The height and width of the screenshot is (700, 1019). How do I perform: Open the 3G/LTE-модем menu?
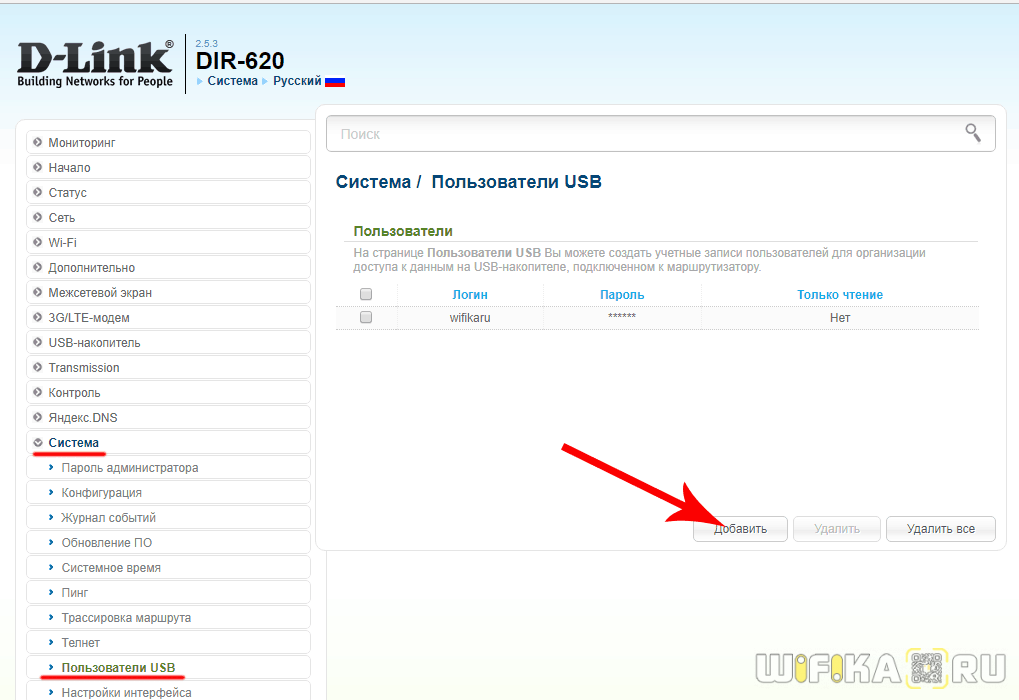168,318
